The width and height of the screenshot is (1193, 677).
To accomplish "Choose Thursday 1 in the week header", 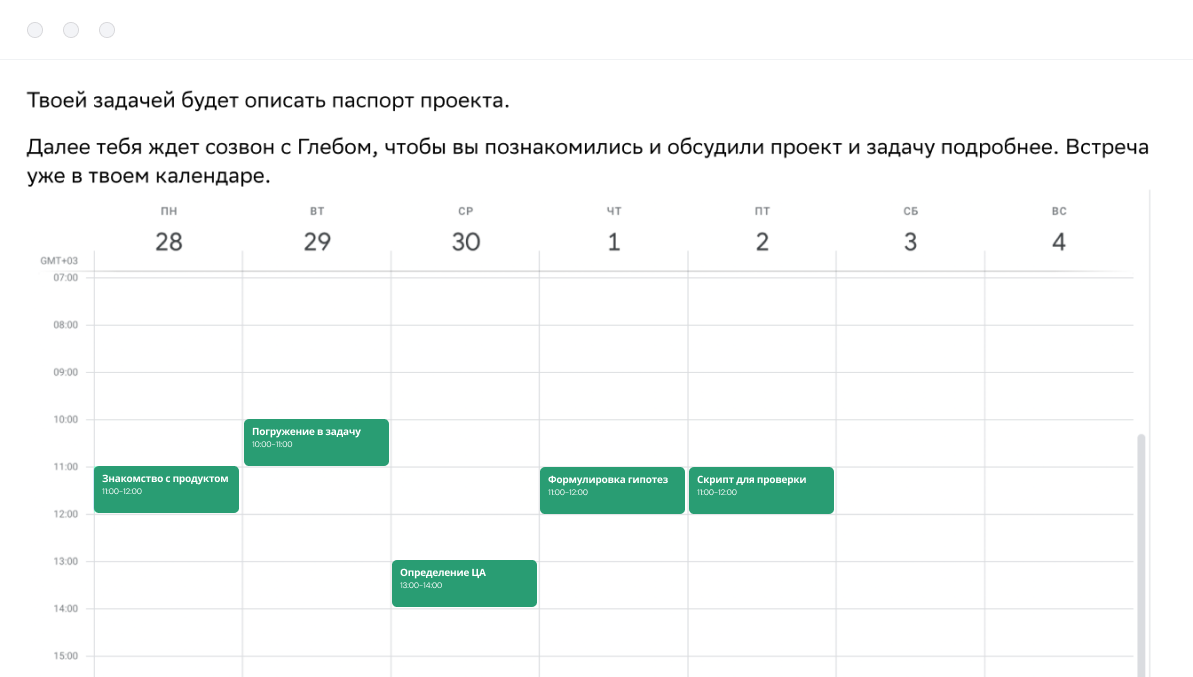I will click(613, 241).
